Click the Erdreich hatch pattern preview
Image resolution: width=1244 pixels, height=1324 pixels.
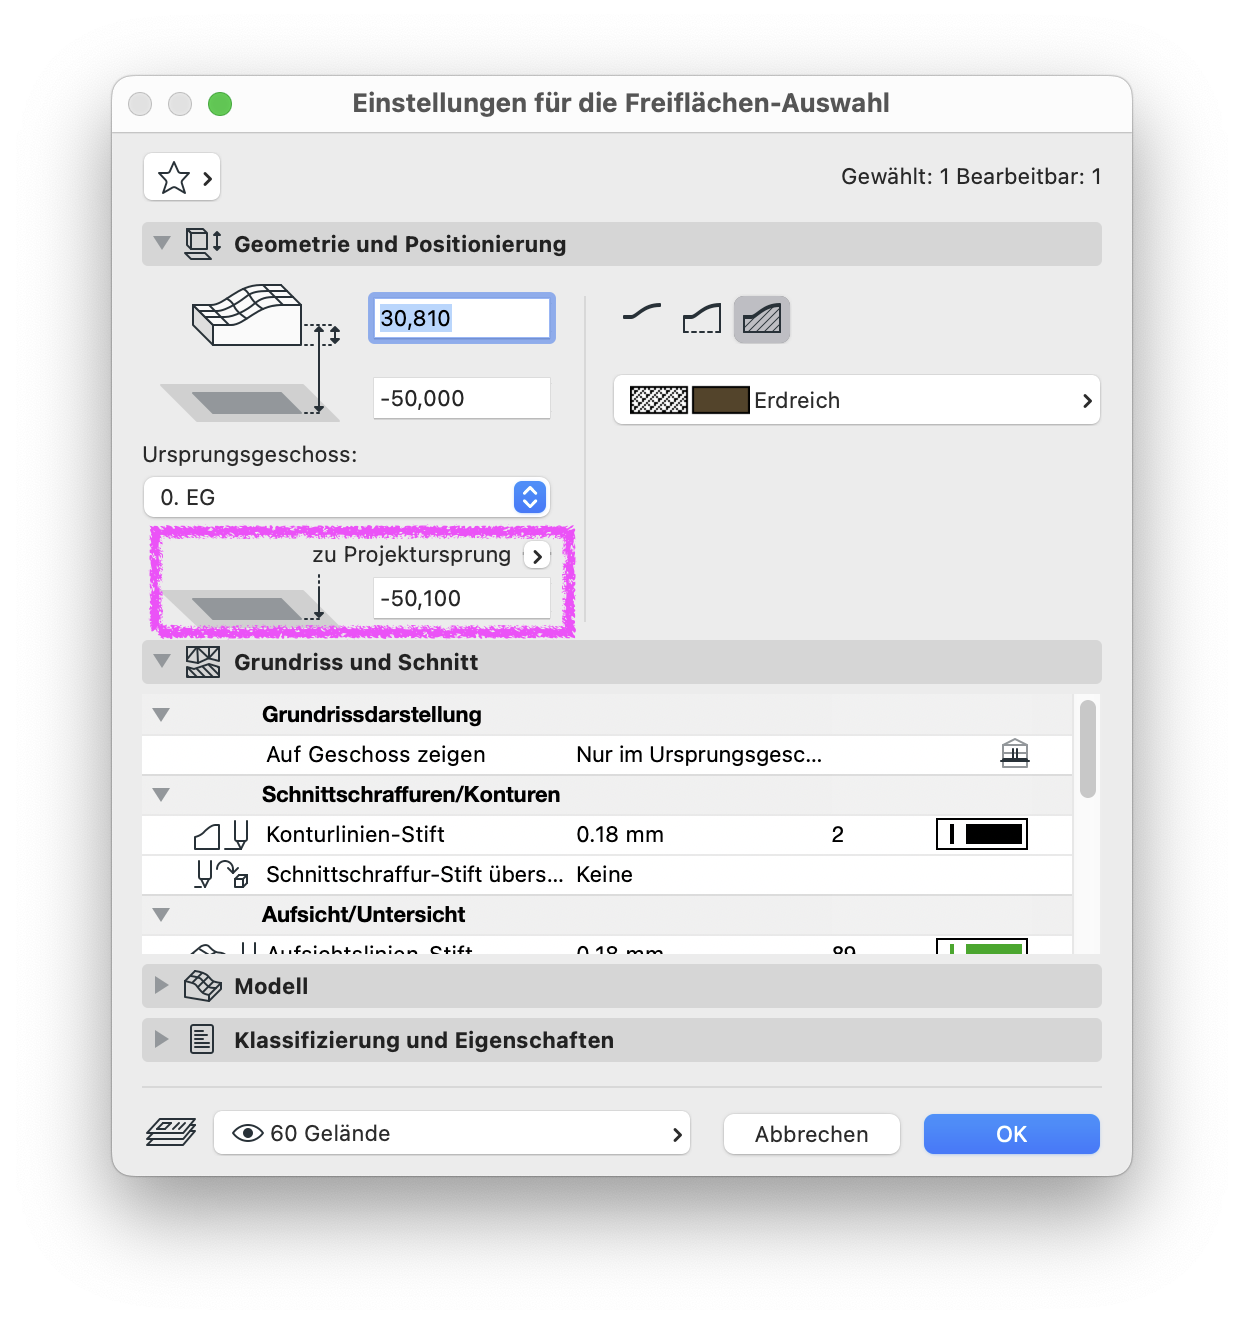[x=659, y=400]
